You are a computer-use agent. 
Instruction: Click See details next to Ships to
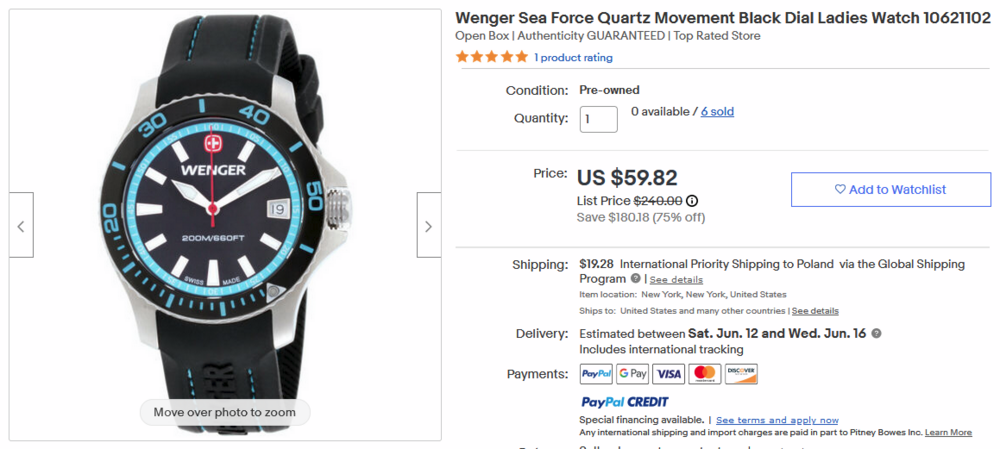coord(815,311)
